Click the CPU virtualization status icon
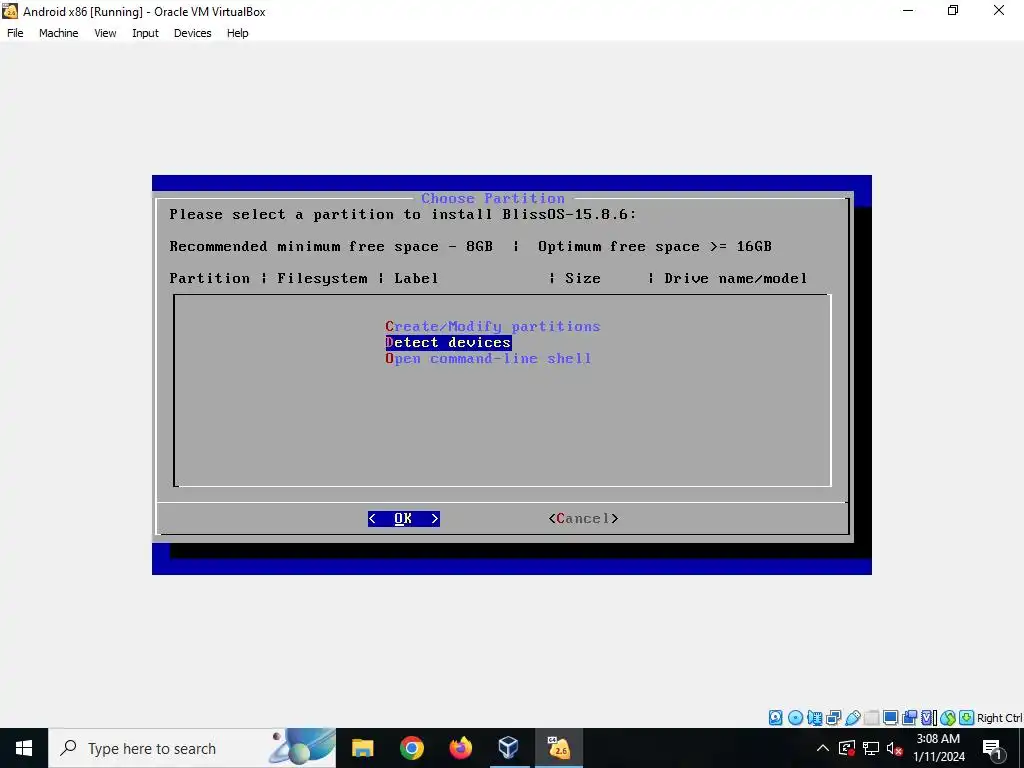The image size is (1024, 768). 929,718
